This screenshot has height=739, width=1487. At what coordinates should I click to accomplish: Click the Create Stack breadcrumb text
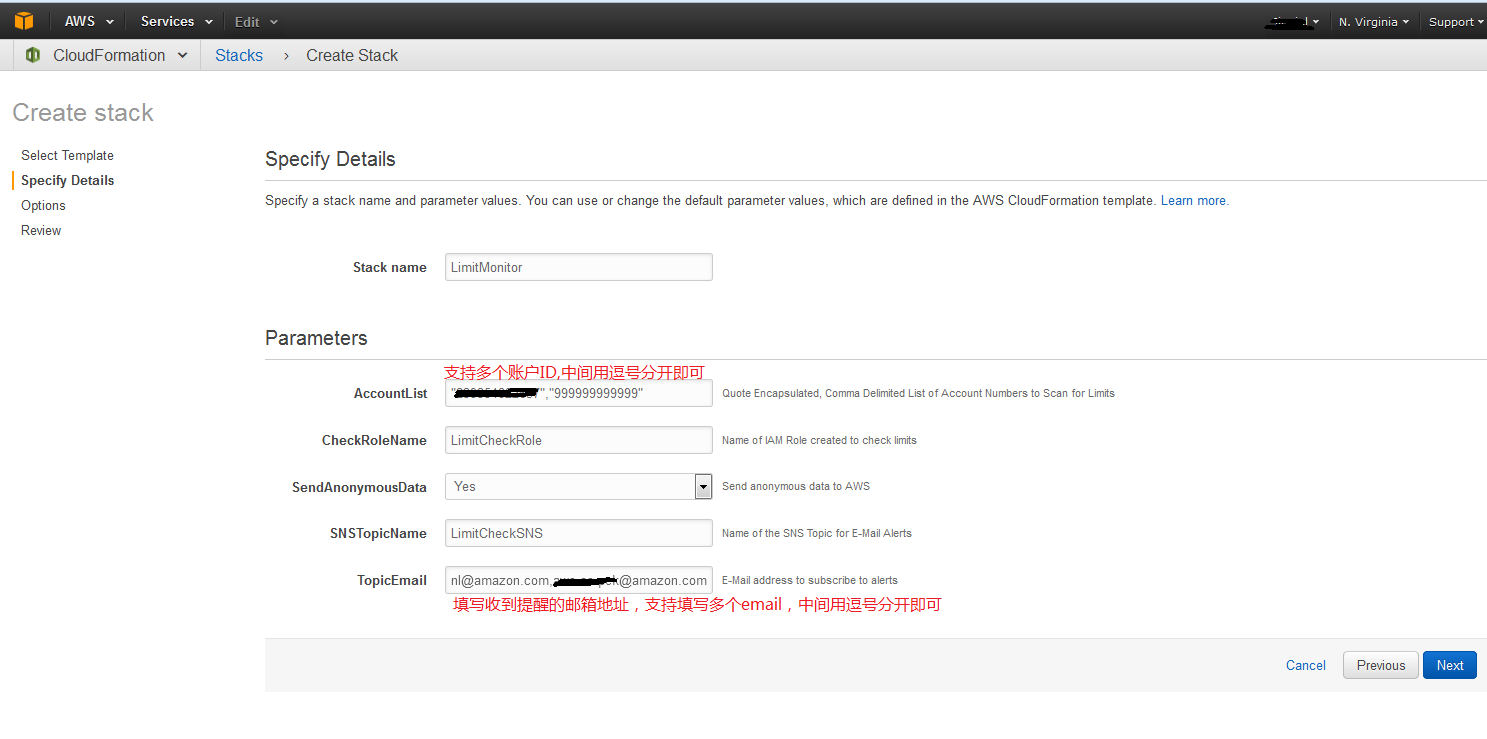pyautogui.click(x=352, y=55)
